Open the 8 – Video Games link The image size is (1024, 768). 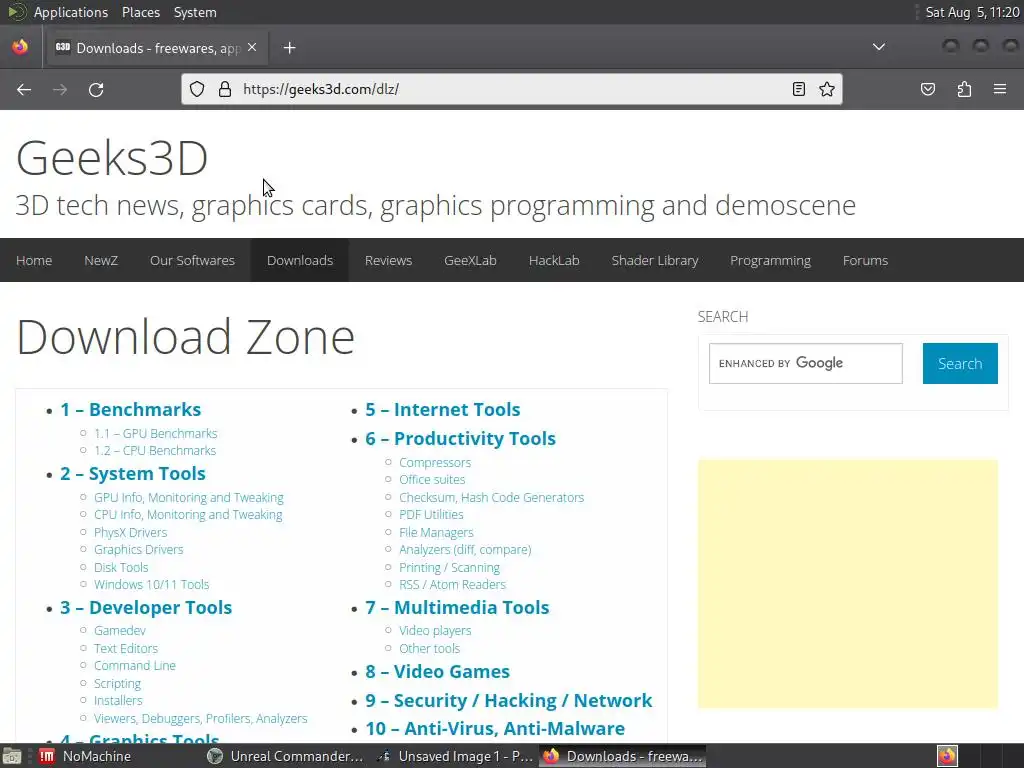[x=438, y=671]
